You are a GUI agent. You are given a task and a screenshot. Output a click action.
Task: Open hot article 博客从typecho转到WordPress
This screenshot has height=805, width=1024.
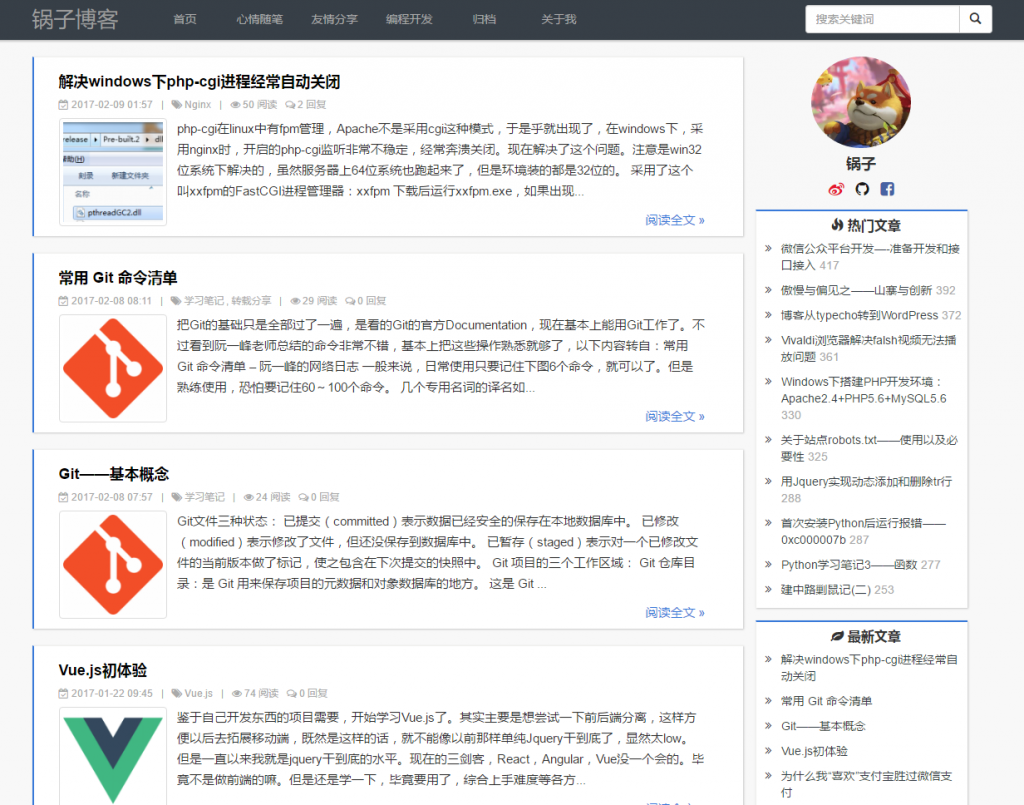pos(859,315)
